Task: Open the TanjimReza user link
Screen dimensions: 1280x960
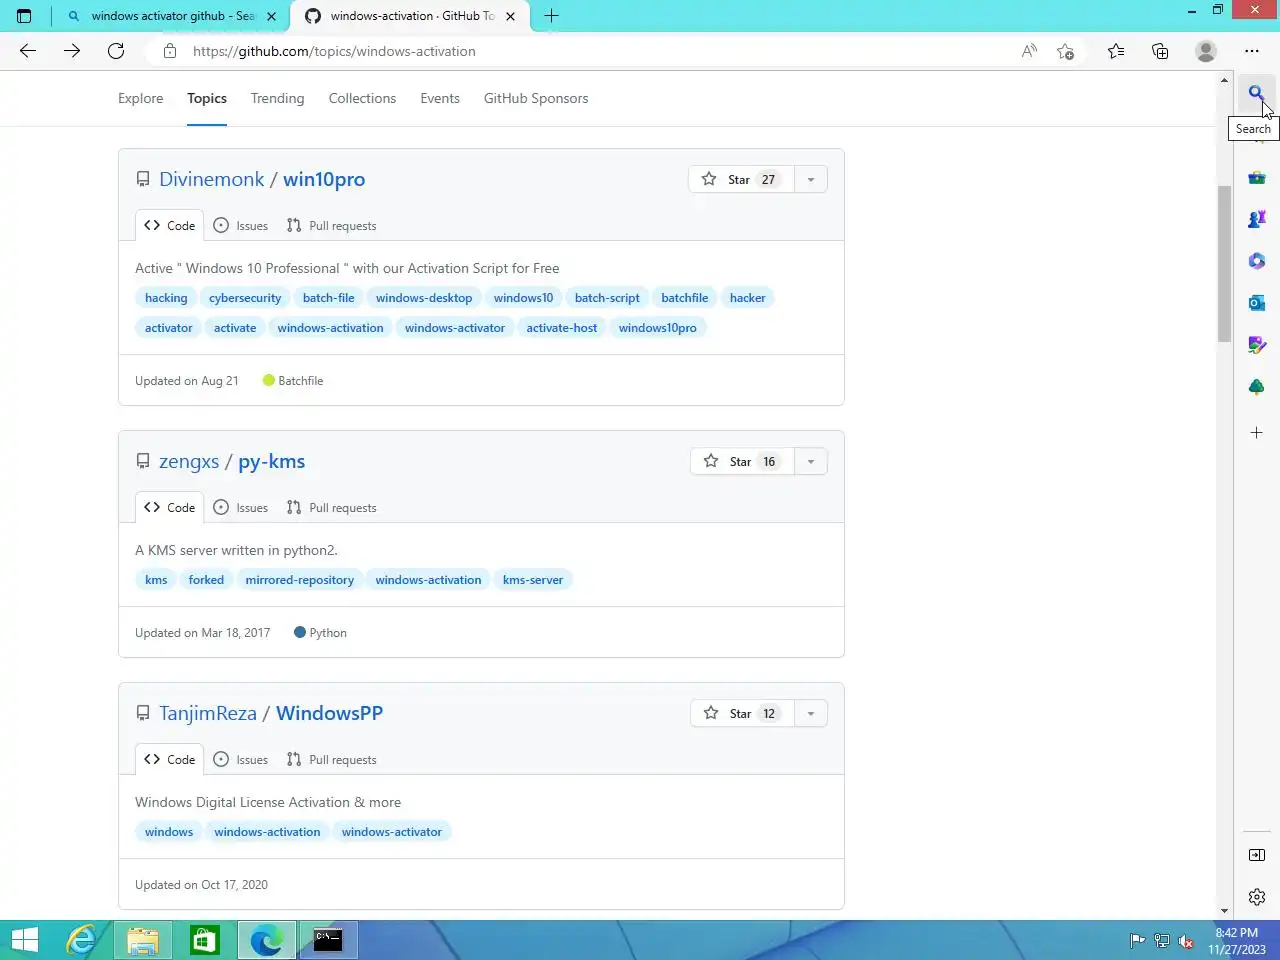Action: point(208,713)
